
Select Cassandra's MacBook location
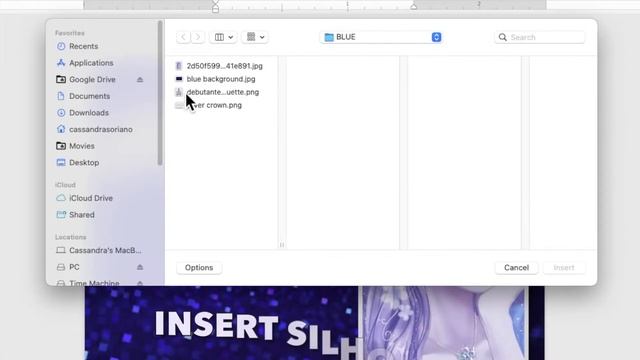pyautogui.click(x=105, y=251)
